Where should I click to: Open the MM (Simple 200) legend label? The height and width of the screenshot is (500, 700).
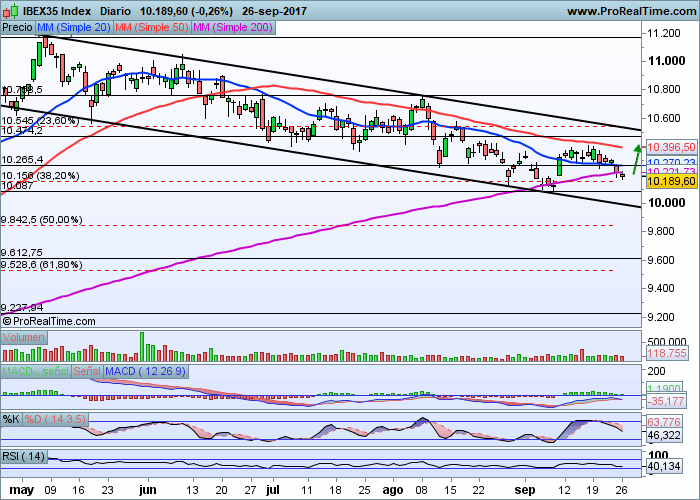pos(233,28)
